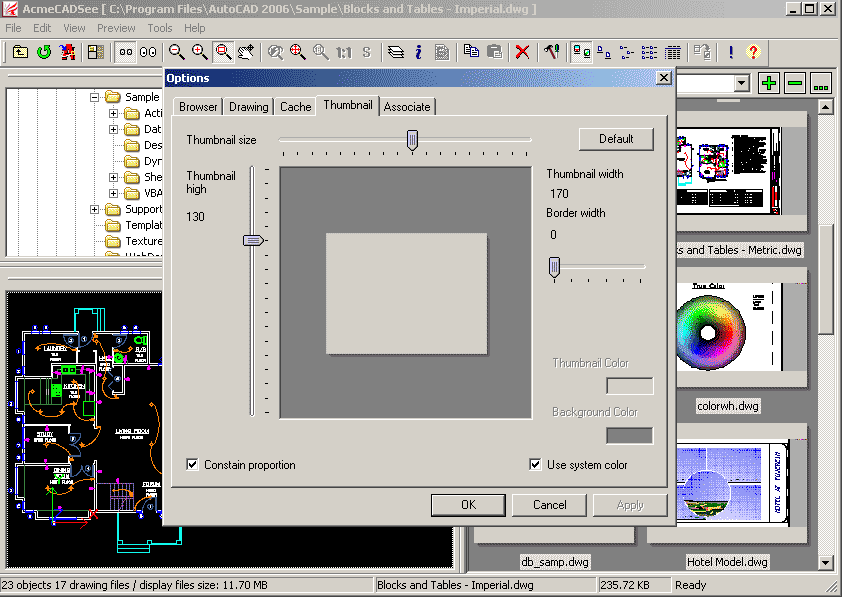
Task: Open the View menu
Action: [x=74, y=28]
